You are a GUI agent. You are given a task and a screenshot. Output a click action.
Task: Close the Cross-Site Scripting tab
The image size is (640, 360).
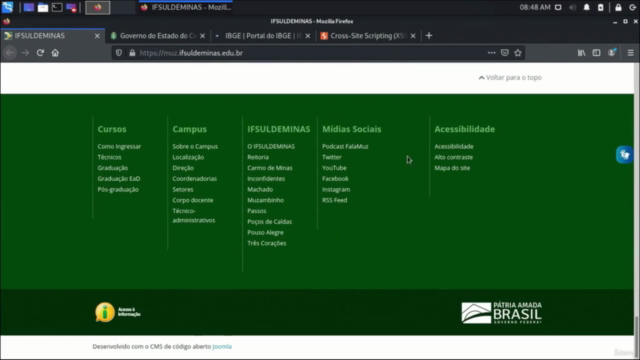tap(413, 36)
